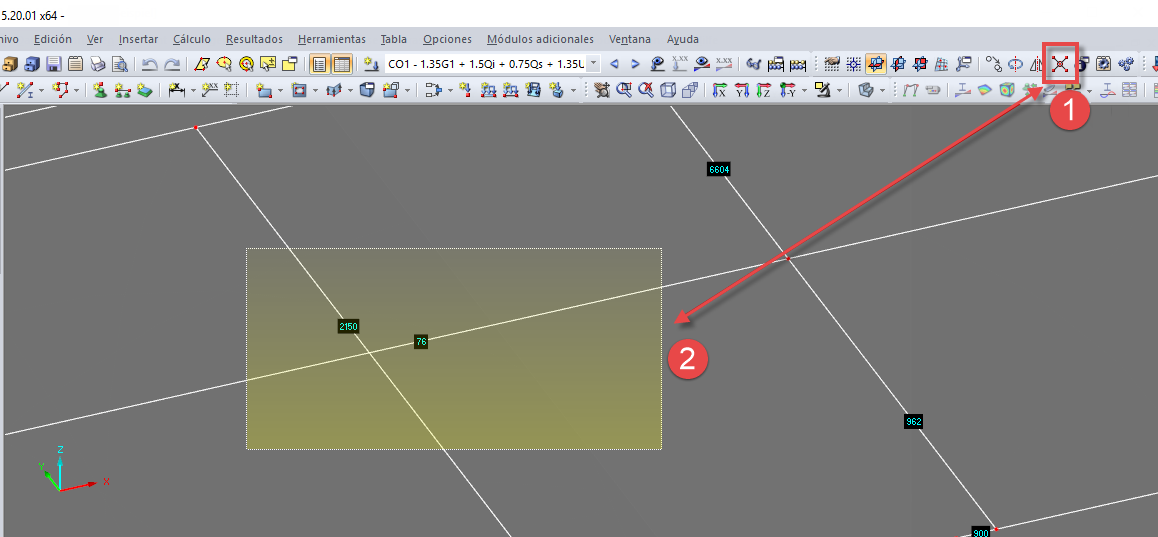Click the XYZ coordinate axes indicator
The image size is (1158, 537).
pos(72,470)
